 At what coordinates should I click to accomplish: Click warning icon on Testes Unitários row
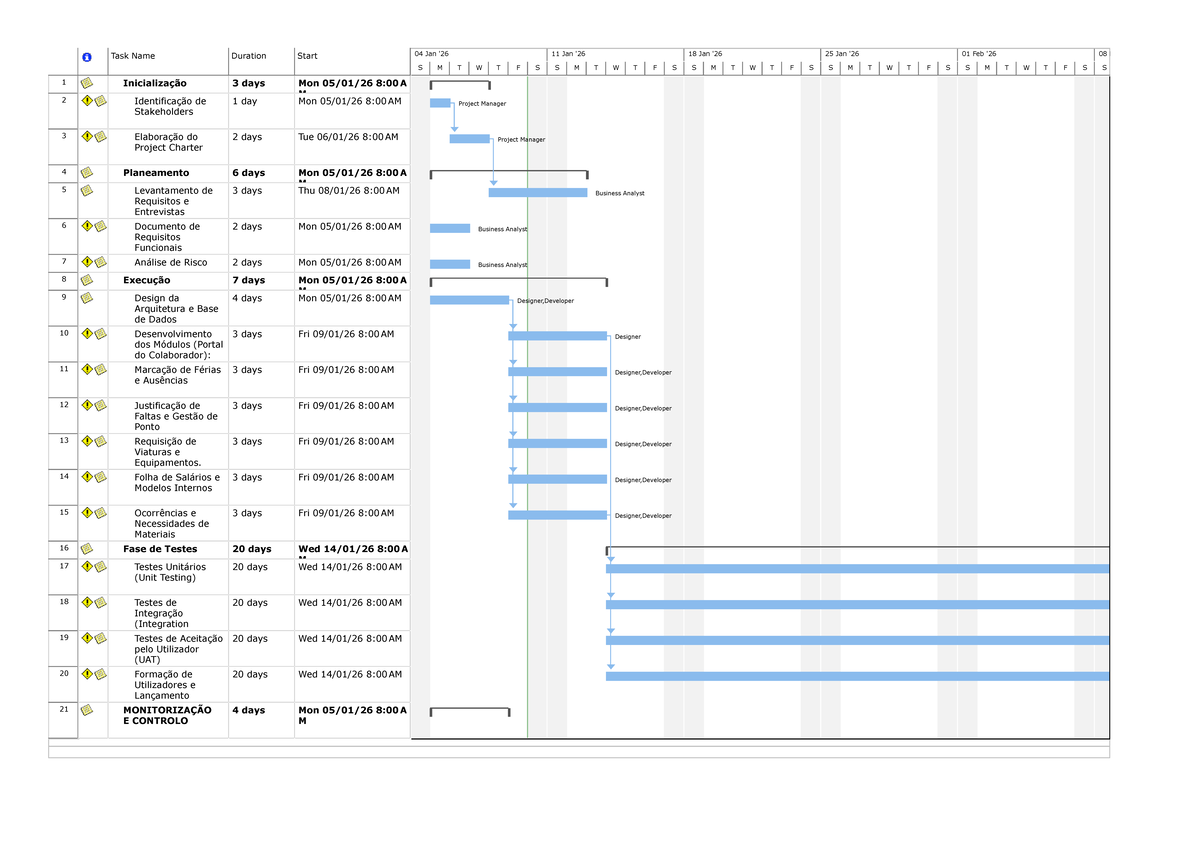click(x=87, y=567)
